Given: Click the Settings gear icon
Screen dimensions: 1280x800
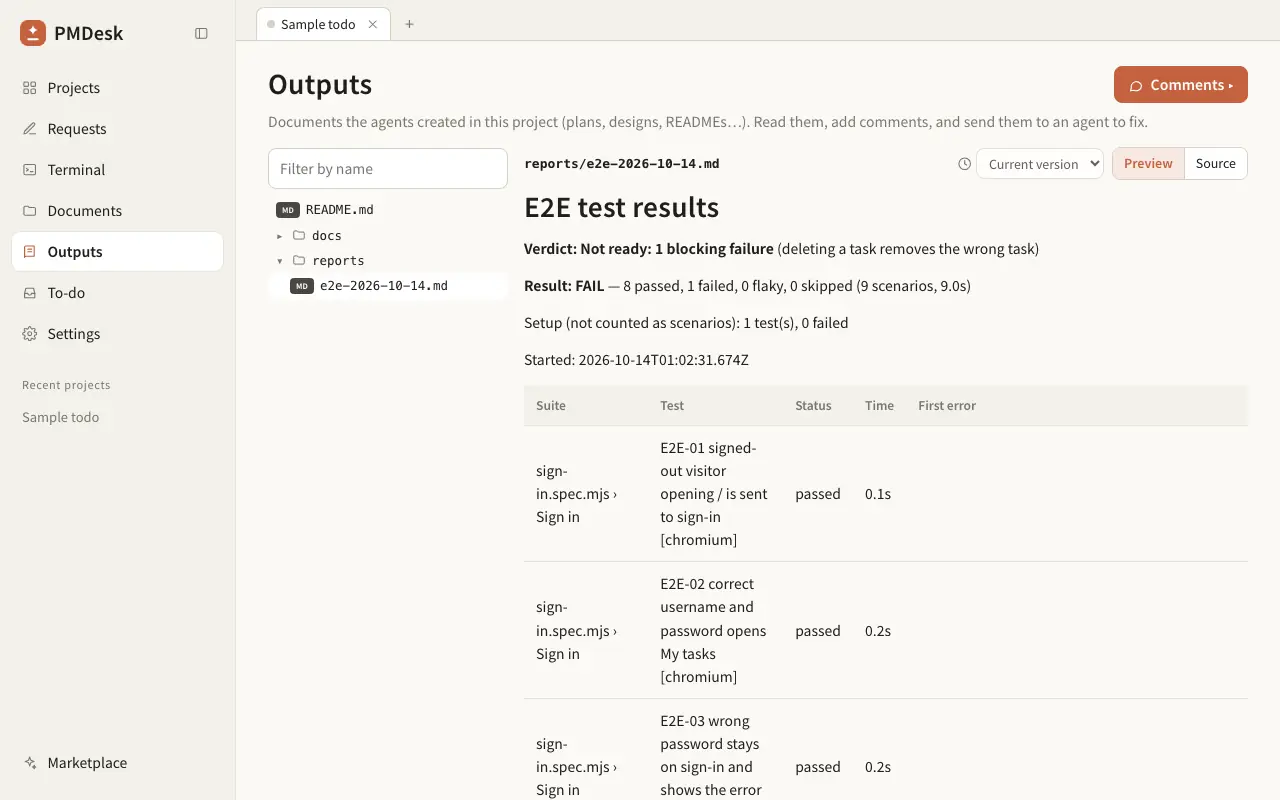Looking at the screenshot, I should pyautogui.click(x=30, y=334).
